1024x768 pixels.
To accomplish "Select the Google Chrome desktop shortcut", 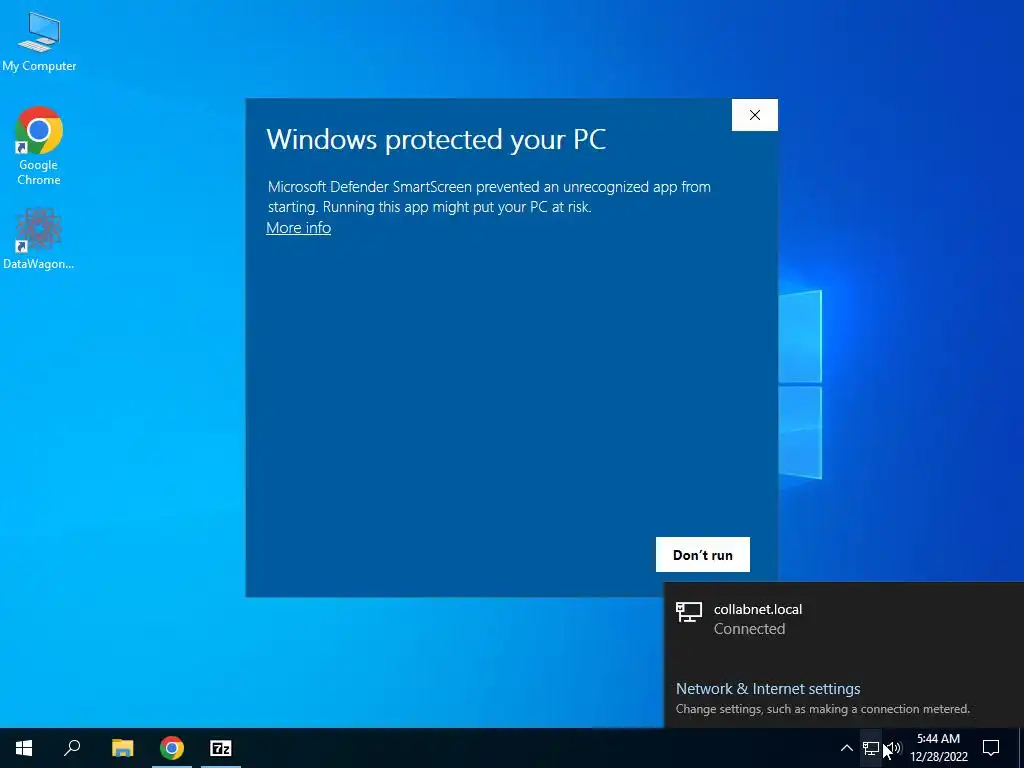I will pos(39,146).
